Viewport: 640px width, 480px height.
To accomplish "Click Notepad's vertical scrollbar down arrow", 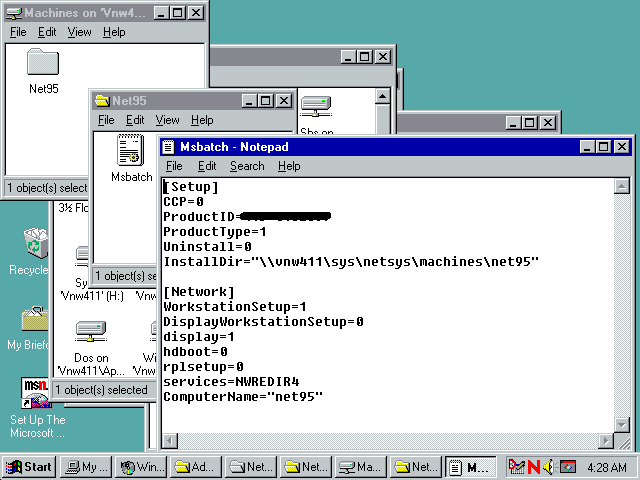I will pos(622,425).
